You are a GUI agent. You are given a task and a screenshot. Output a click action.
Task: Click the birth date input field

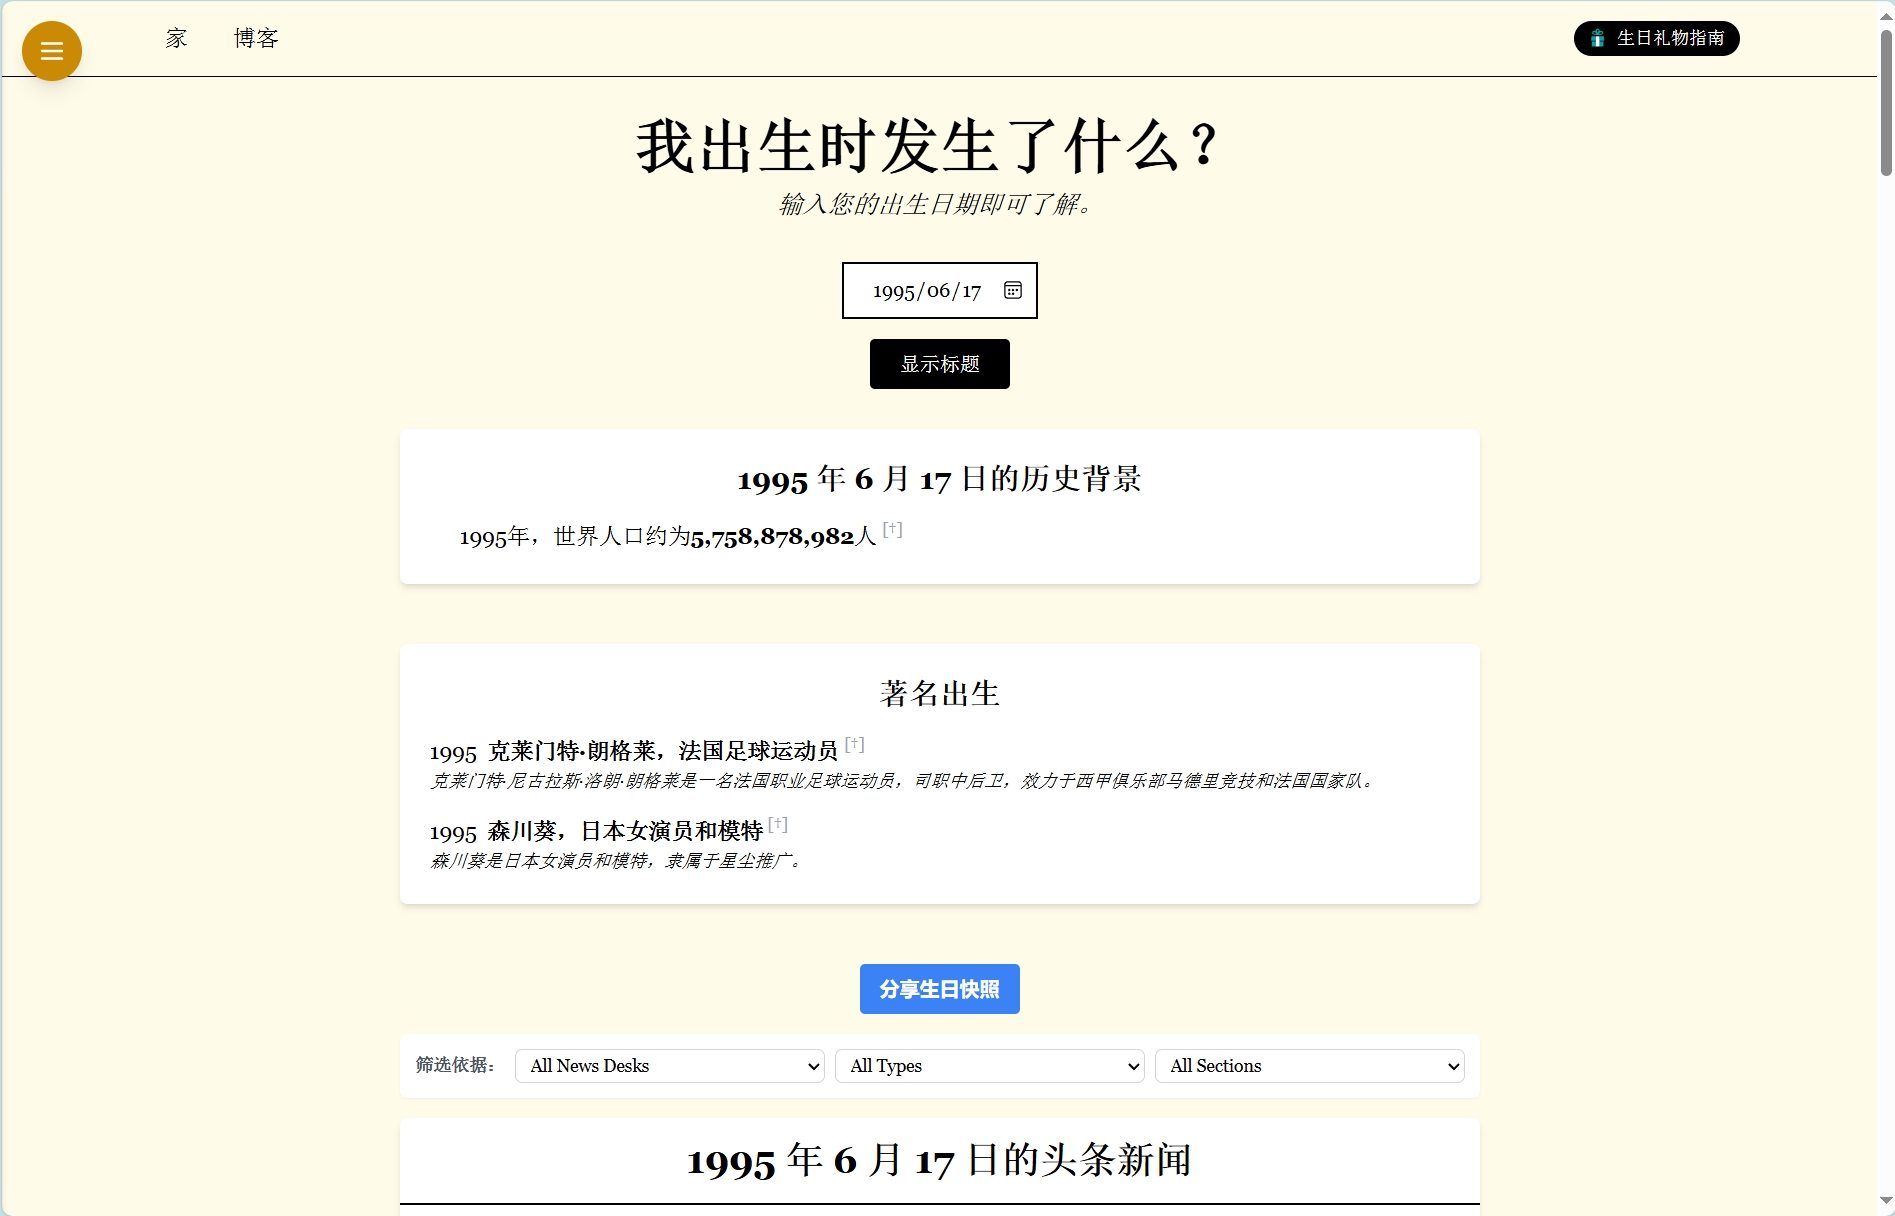926,291
